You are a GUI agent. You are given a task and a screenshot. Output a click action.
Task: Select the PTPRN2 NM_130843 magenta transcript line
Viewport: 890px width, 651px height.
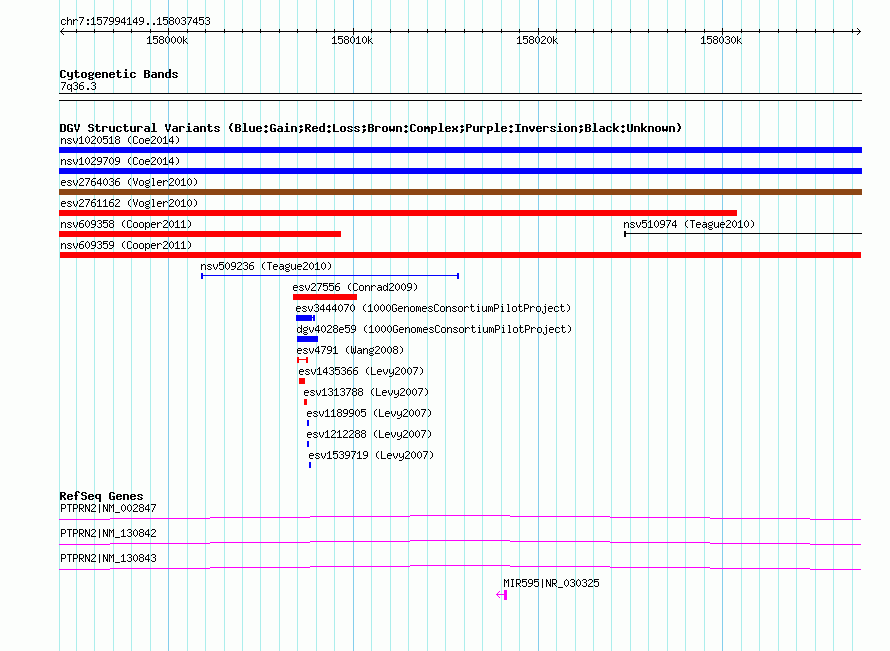pyautogui.click(x=460, y=567)
